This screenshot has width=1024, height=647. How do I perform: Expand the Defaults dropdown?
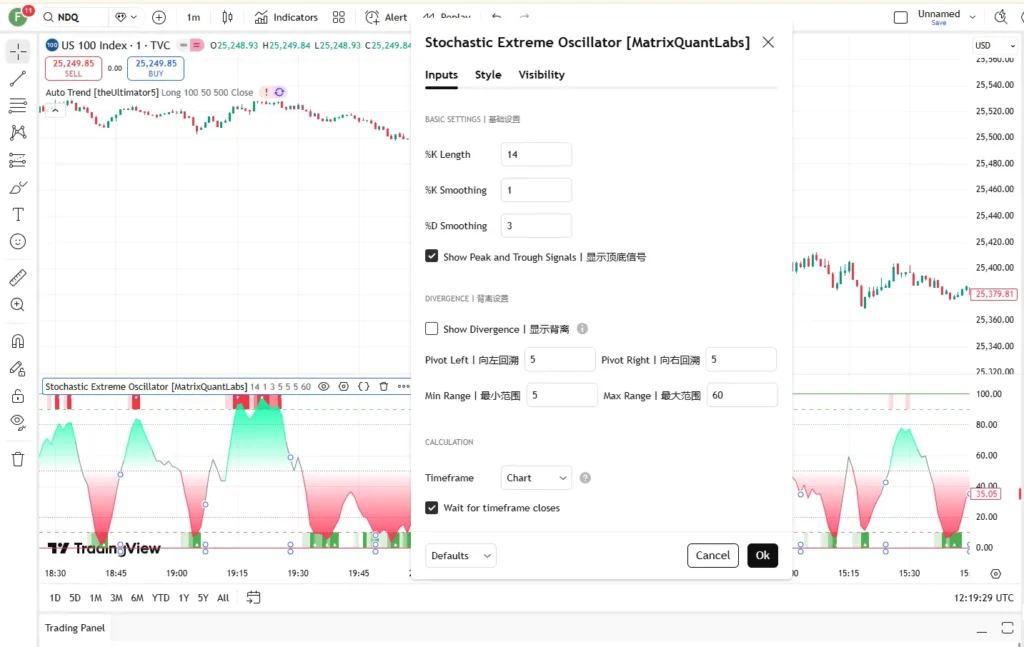coord(460,556)
